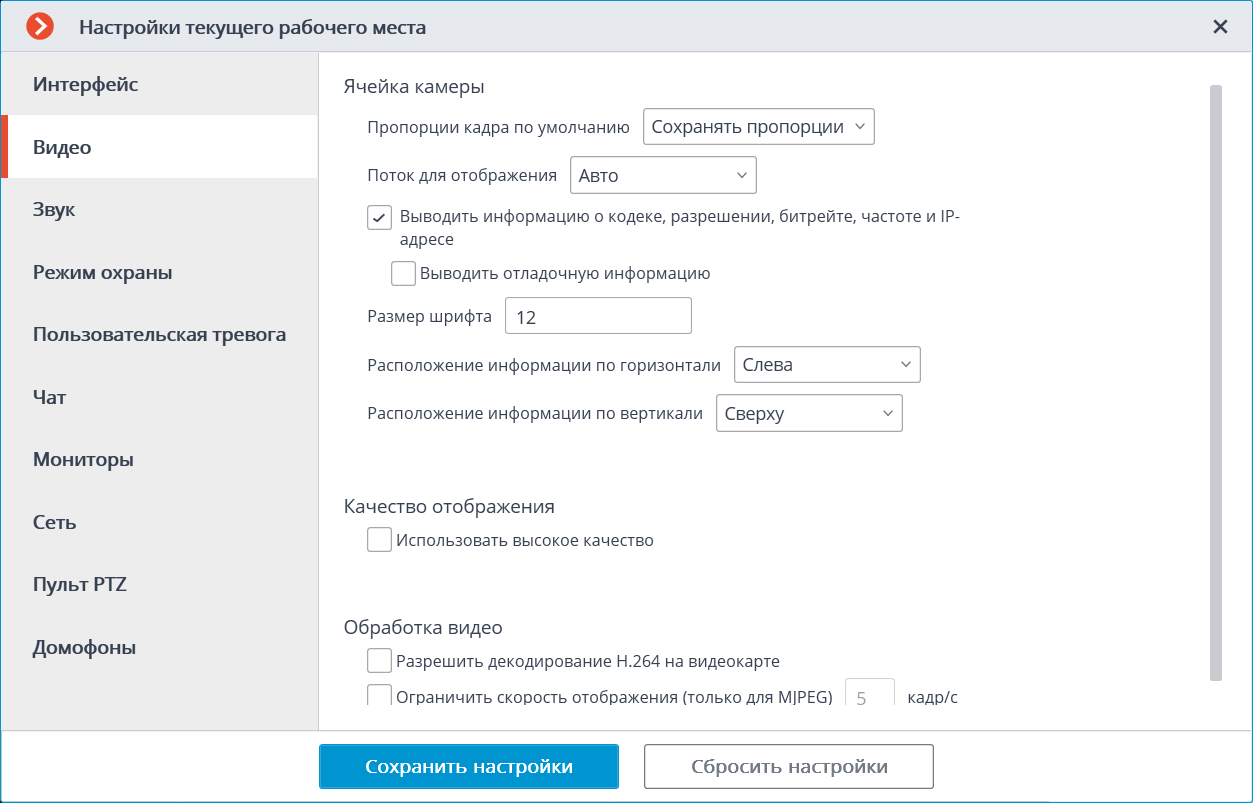Screen dimensions: 1253x803
Task: Click the Размер шрифта input field
Action: [x=598, y=317]
